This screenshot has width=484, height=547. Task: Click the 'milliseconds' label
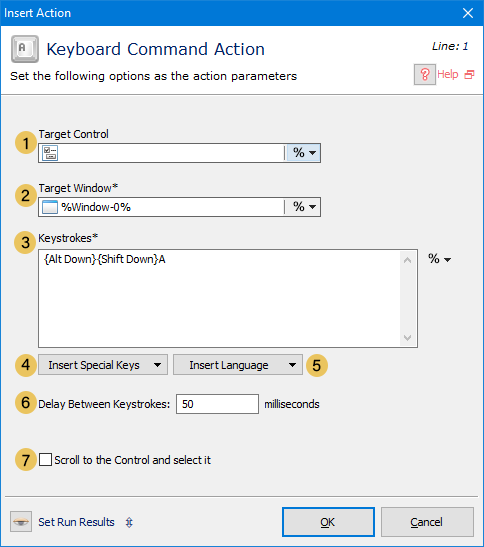(x=292, y=404)
